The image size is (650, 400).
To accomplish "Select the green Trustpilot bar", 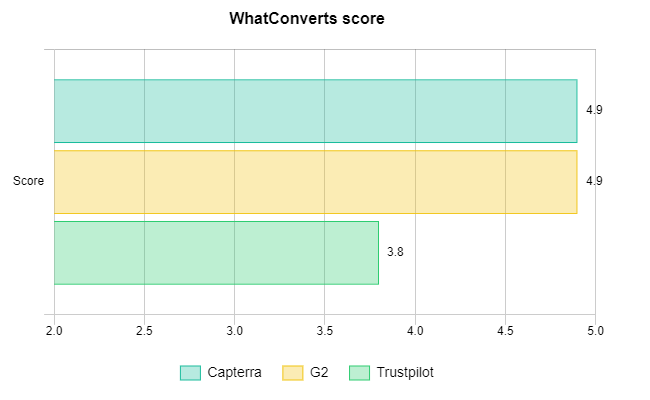I will point(216,253).
